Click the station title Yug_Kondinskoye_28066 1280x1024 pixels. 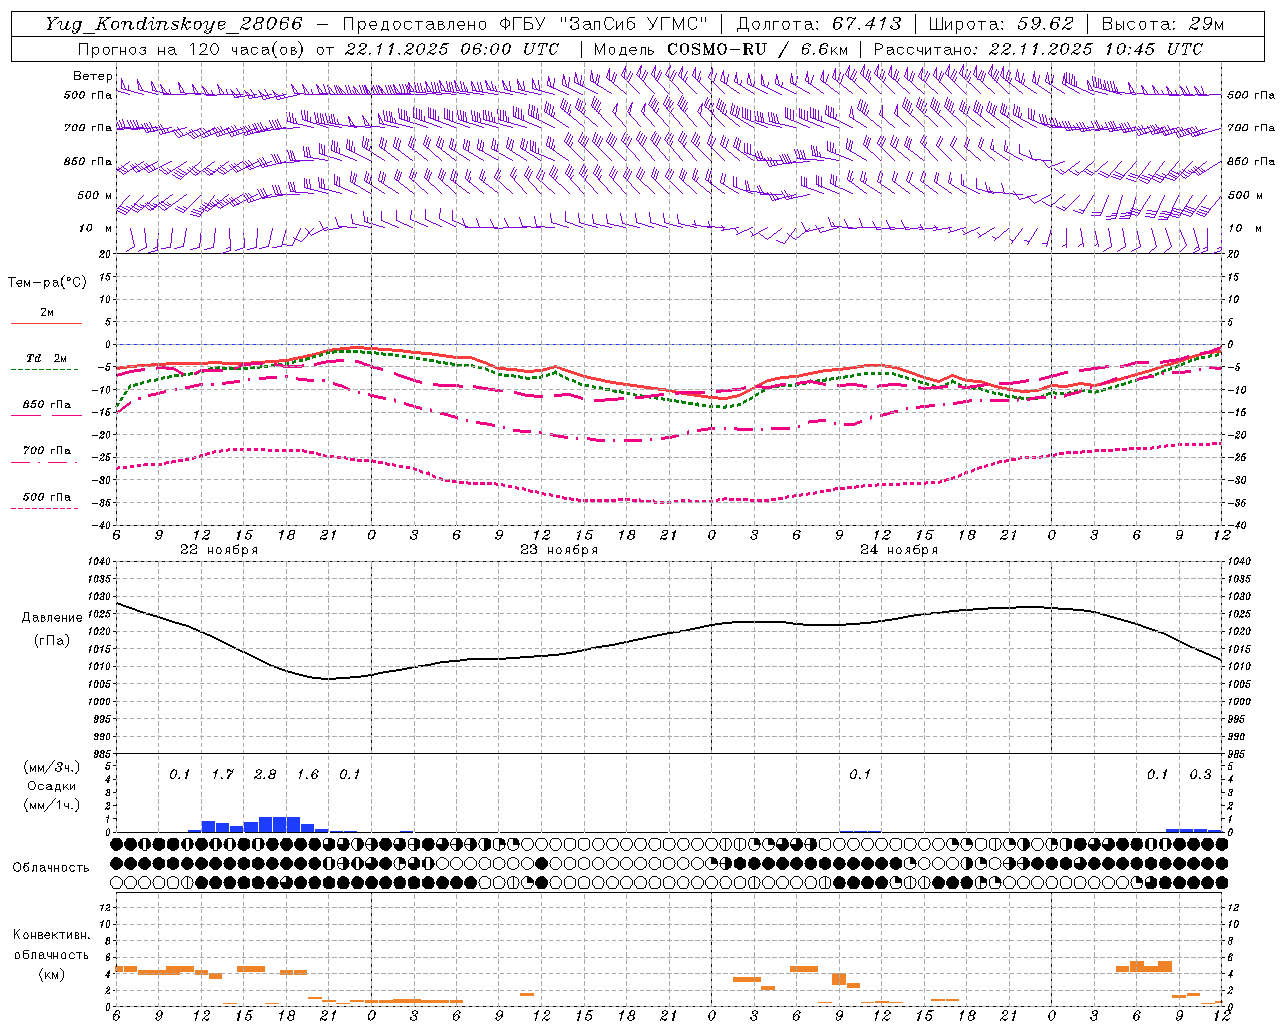174,24
